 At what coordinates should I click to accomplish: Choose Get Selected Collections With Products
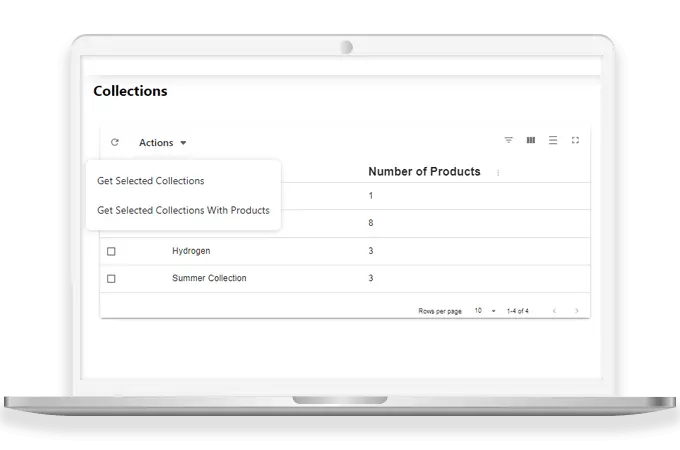(x=183, y=210)
